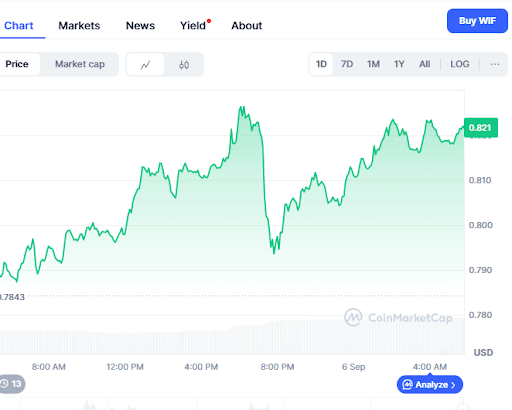The image size is (512, 410).
Task: Click the Analyze button's logo icon
Action: (407, 385)
